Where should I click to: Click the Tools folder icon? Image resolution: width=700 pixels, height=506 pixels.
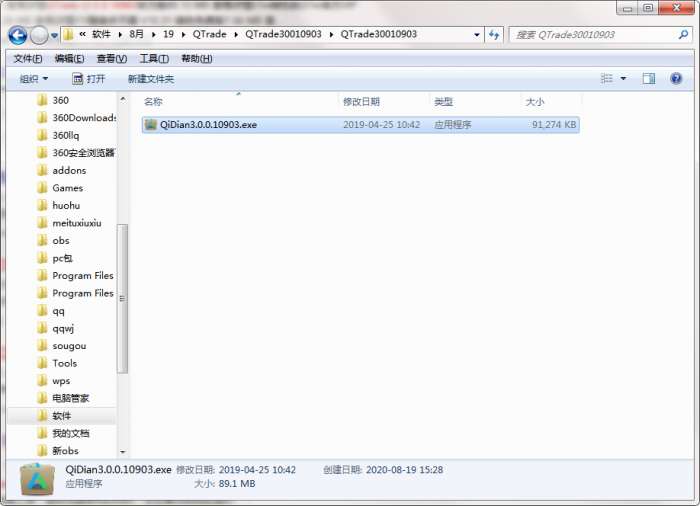coord(42,363)
